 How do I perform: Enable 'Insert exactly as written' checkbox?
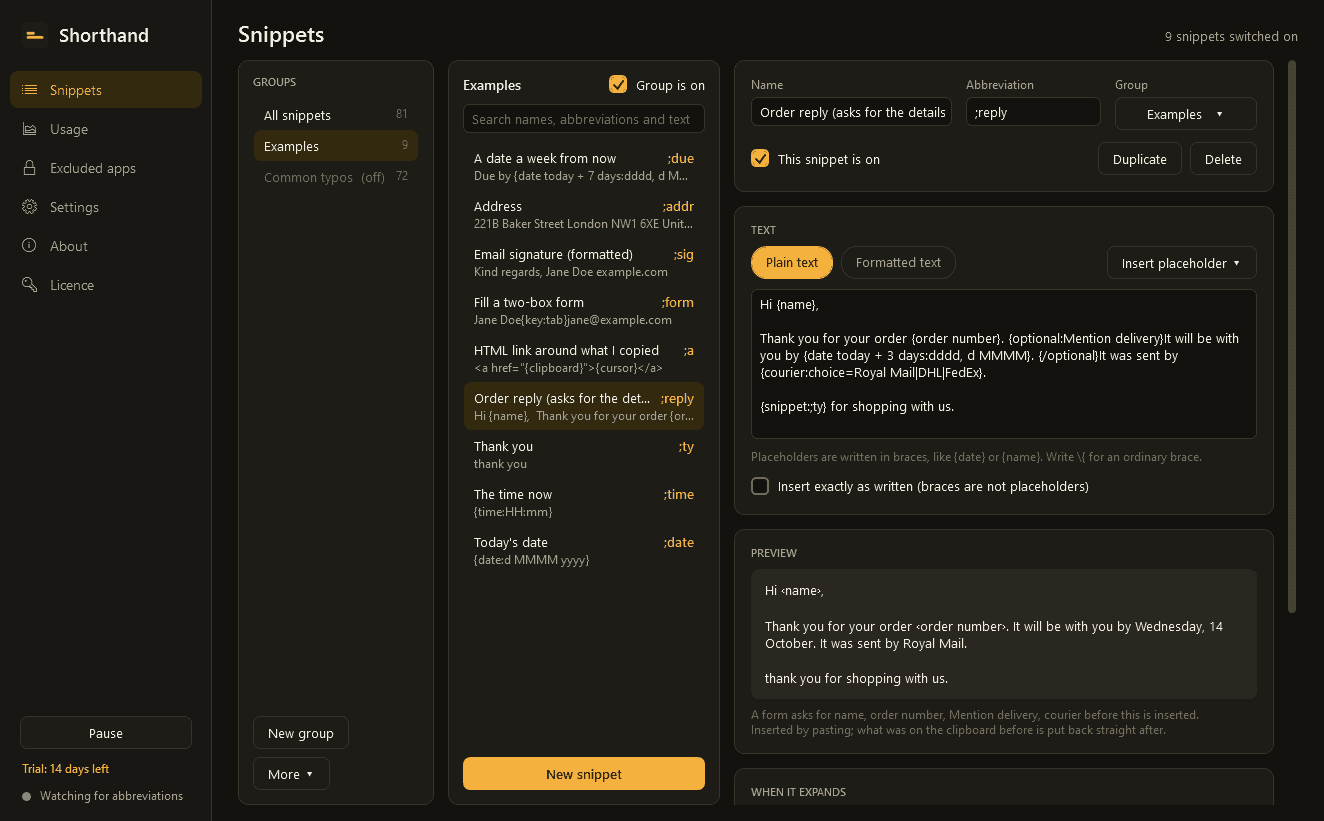760,486
